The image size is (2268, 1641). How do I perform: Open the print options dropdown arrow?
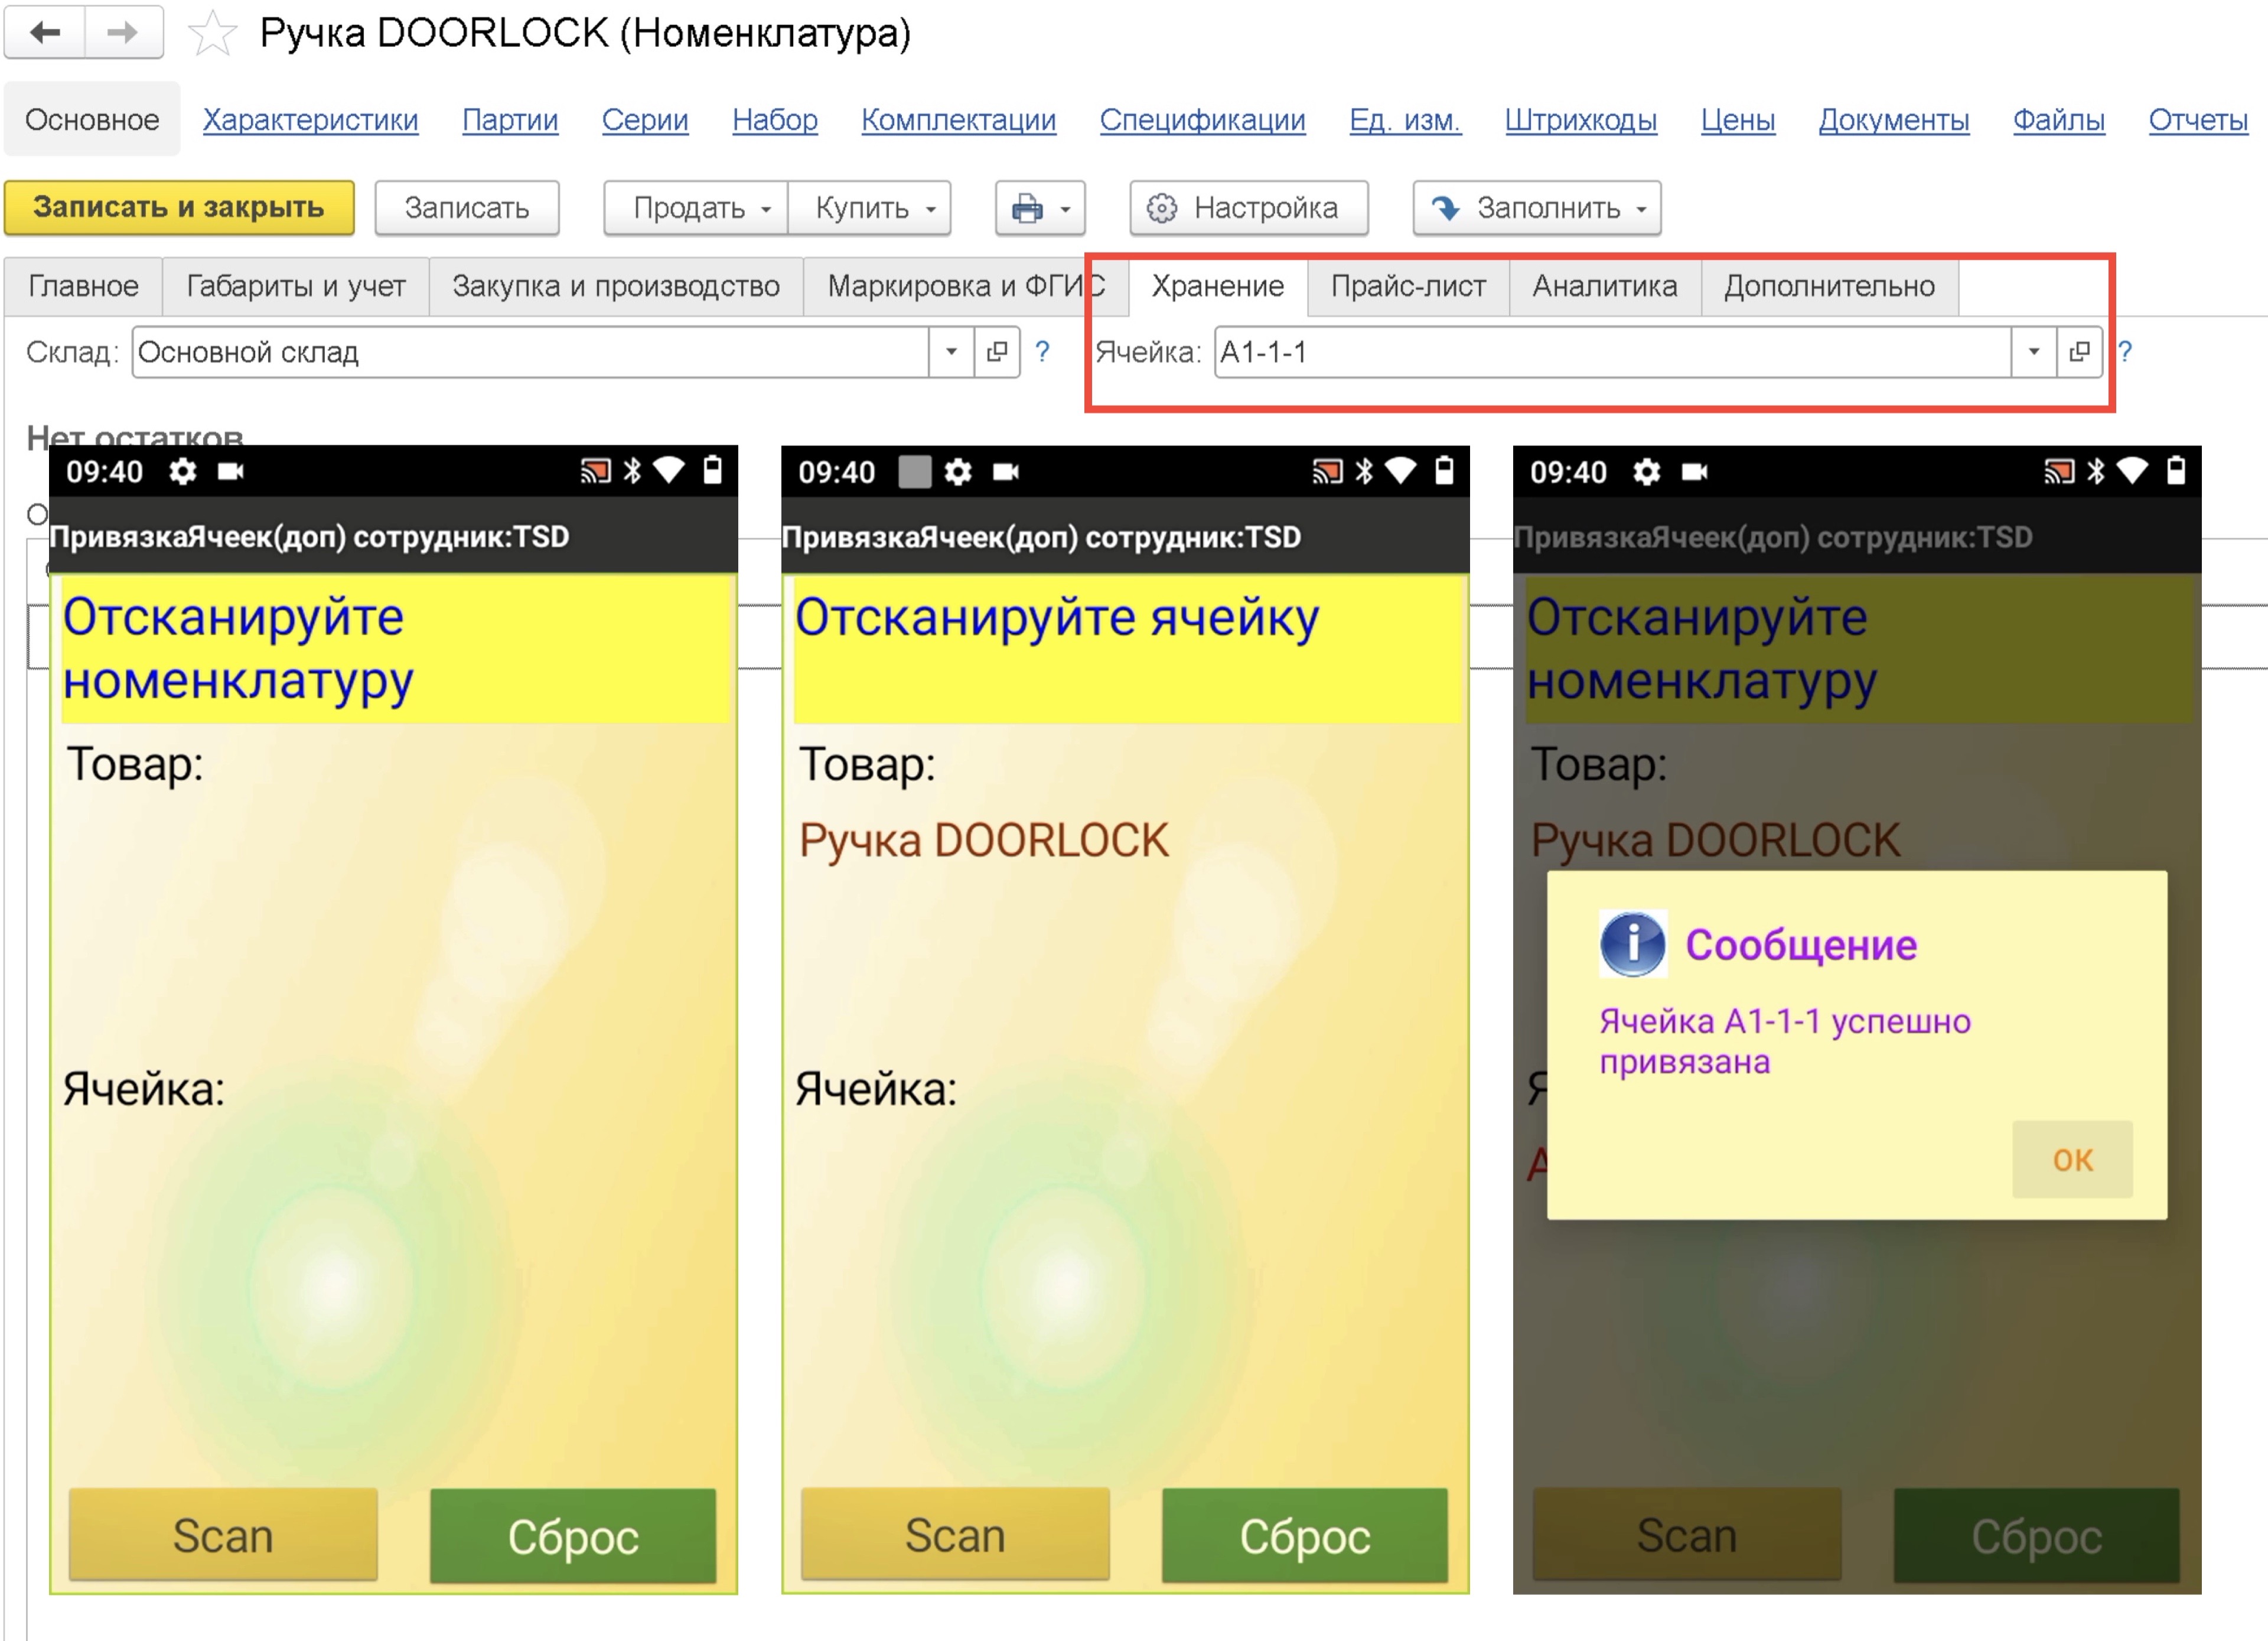(x=1066, y=209)
